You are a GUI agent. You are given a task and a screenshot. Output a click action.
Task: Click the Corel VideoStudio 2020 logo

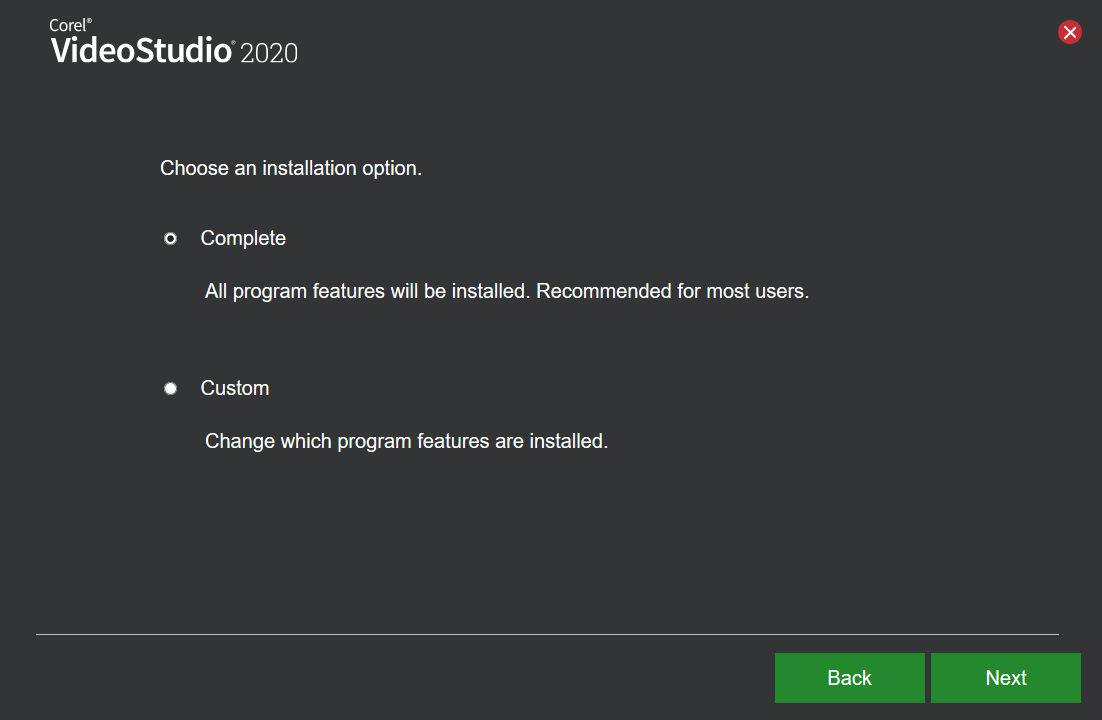(174, 42)
